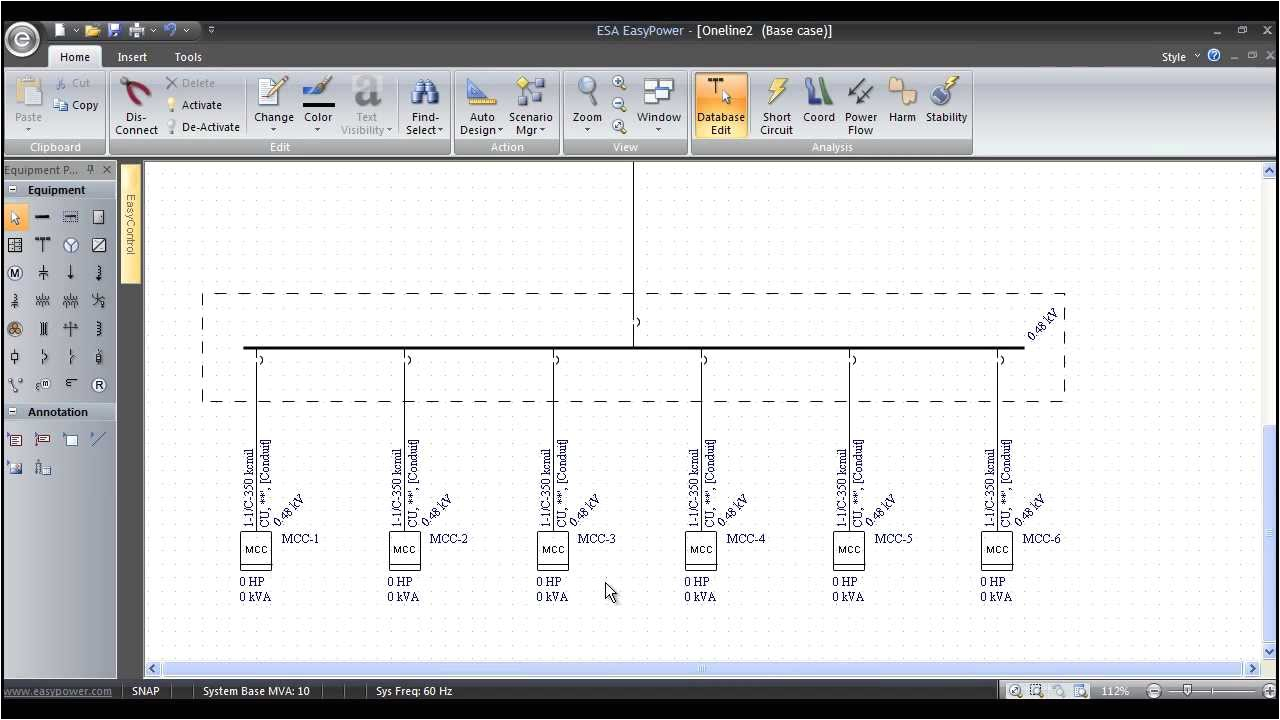Select the Motor symbol in Equipment panel

click(x=14, y=272)
